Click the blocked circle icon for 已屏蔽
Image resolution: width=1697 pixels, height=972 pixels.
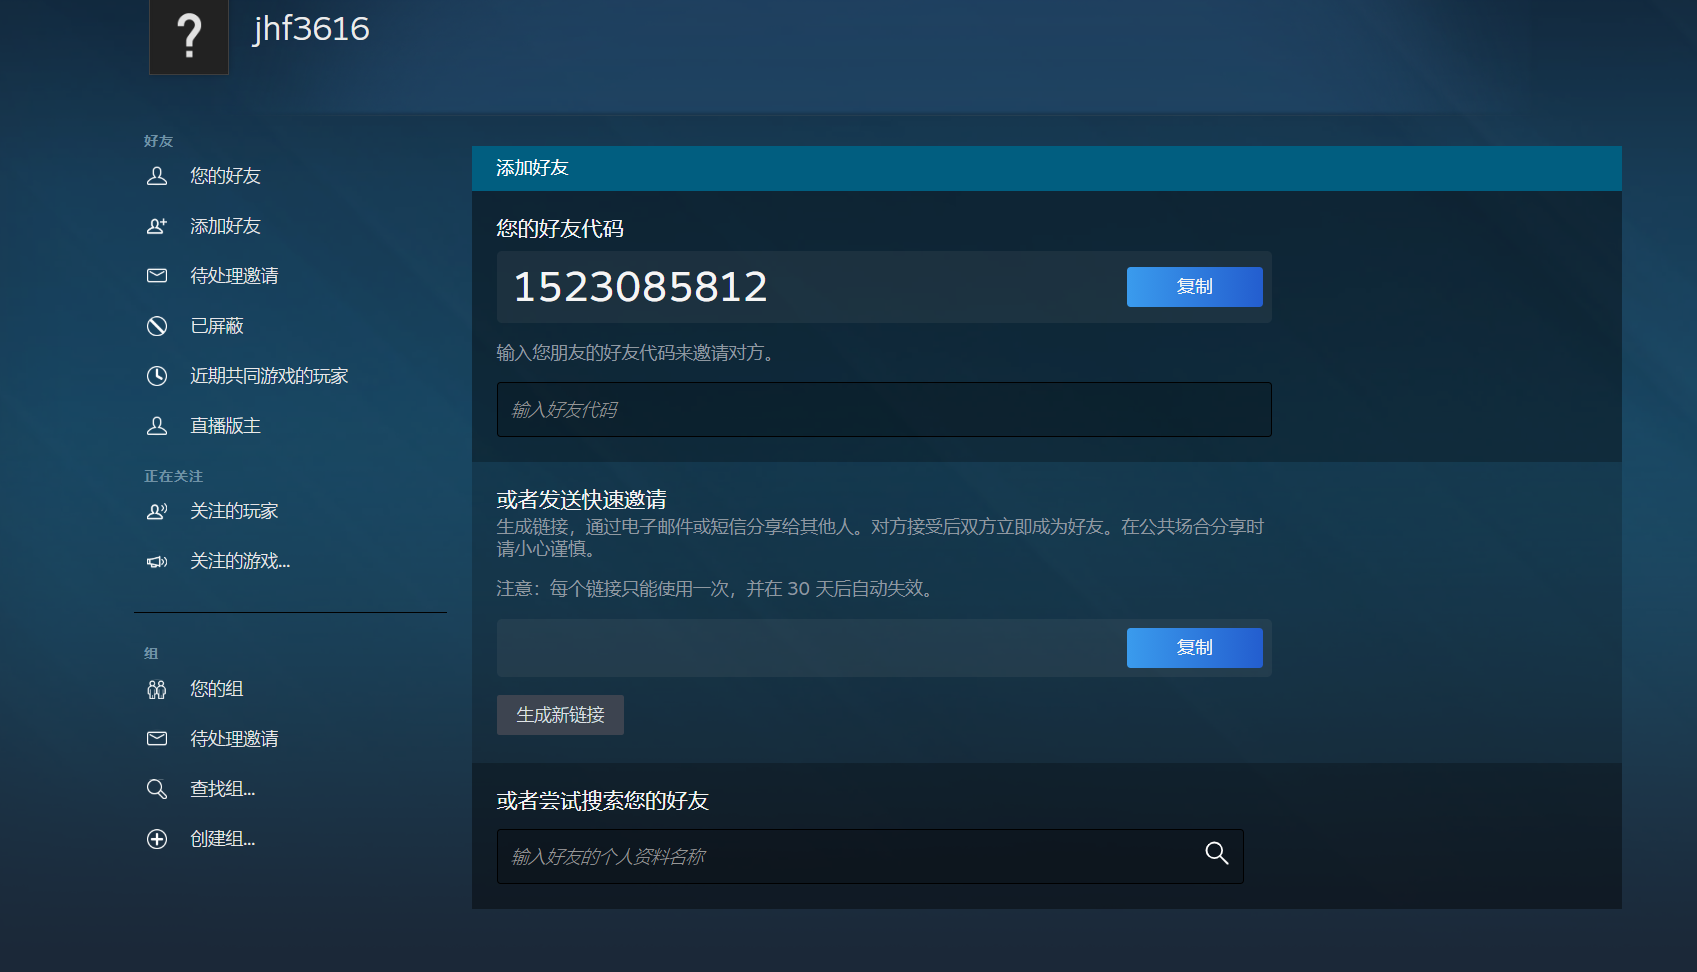click(157, 326)
